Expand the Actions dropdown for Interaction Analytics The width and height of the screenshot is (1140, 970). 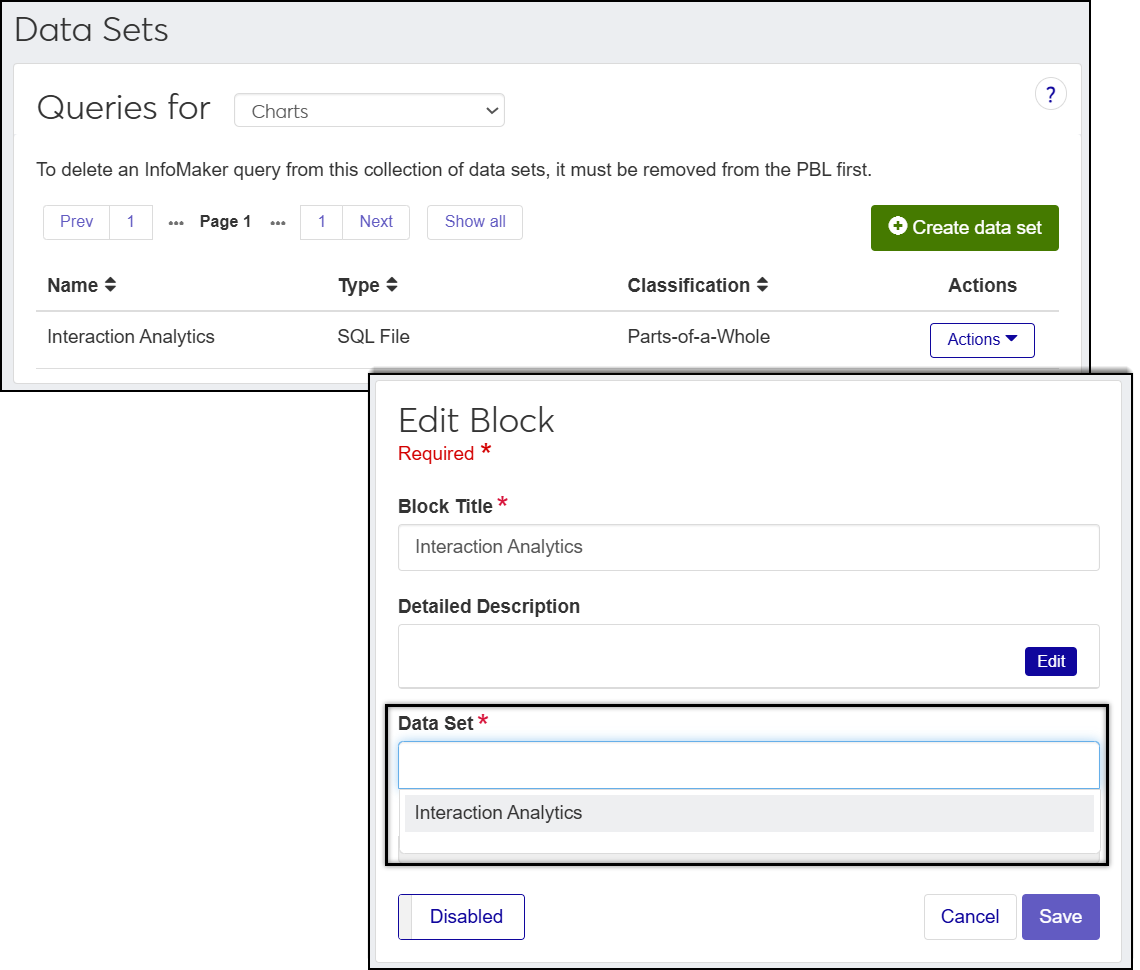[981, 340]
